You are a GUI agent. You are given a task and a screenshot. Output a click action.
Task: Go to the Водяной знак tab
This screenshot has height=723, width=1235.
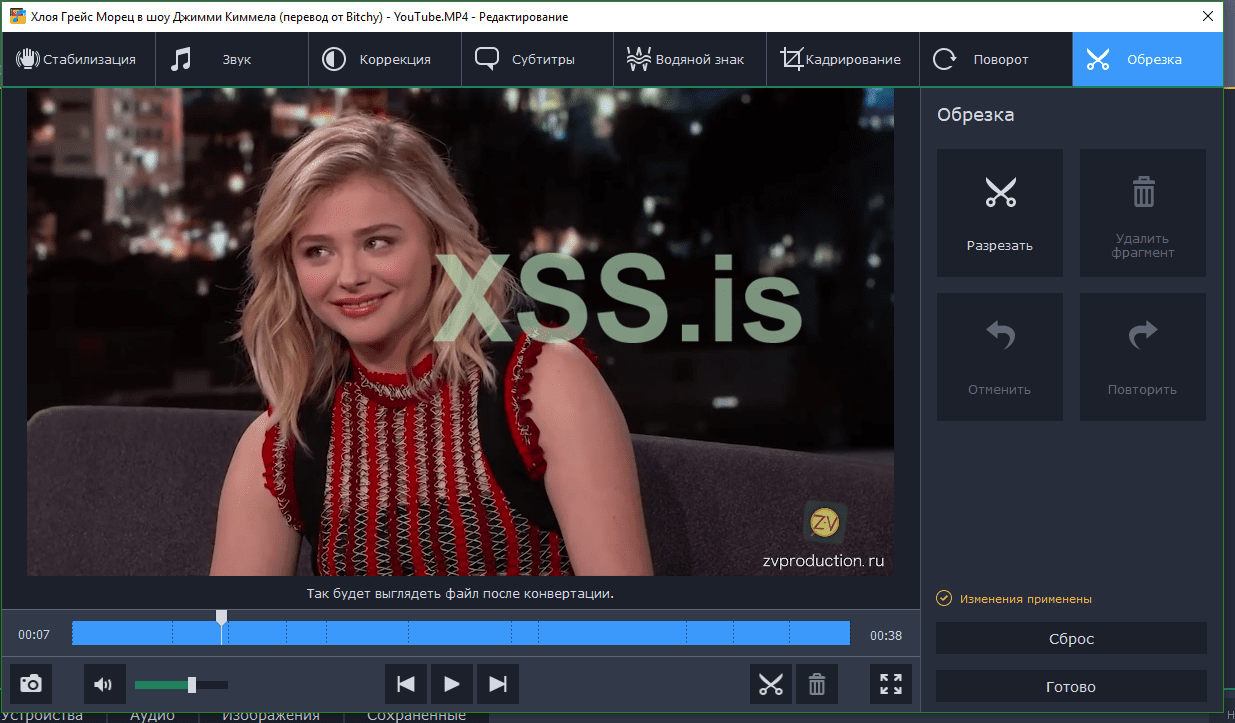pos(690,59)
